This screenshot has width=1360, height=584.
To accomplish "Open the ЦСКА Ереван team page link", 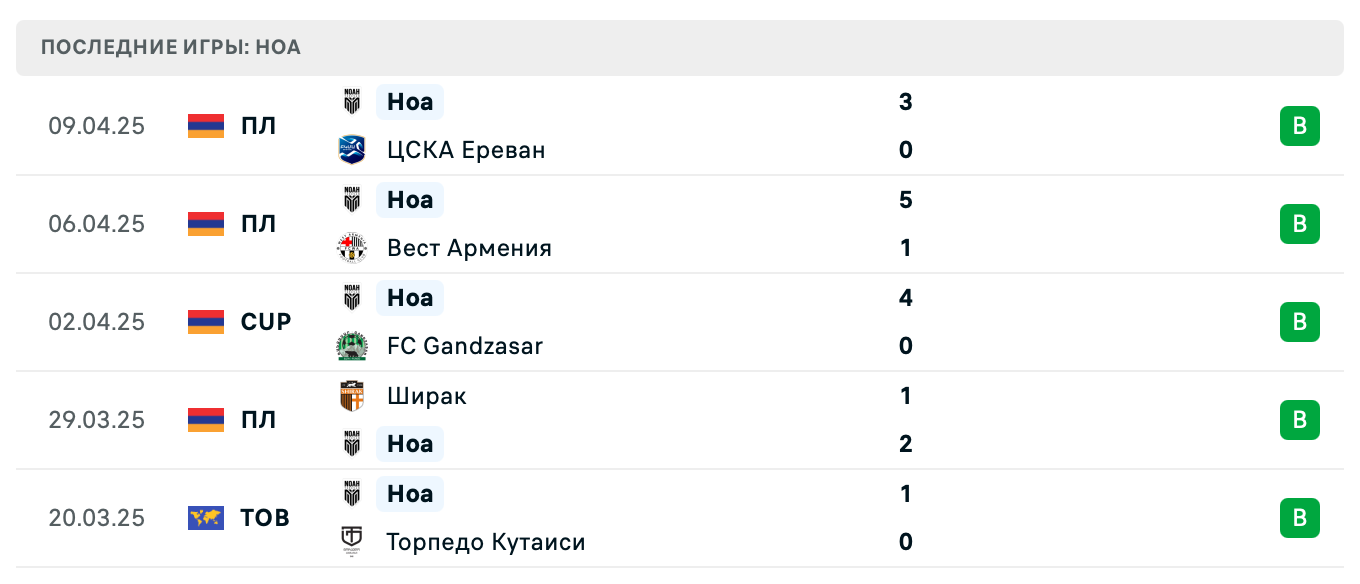I will pyautogui.click(x=466, y=149).
